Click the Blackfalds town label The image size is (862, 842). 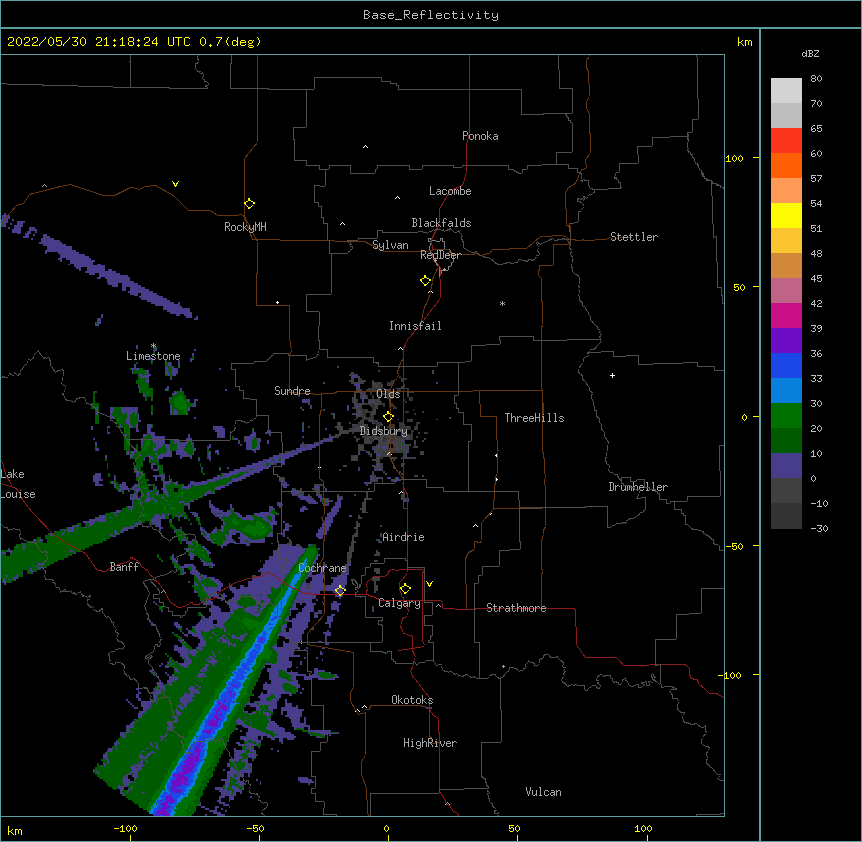point(441,223)
